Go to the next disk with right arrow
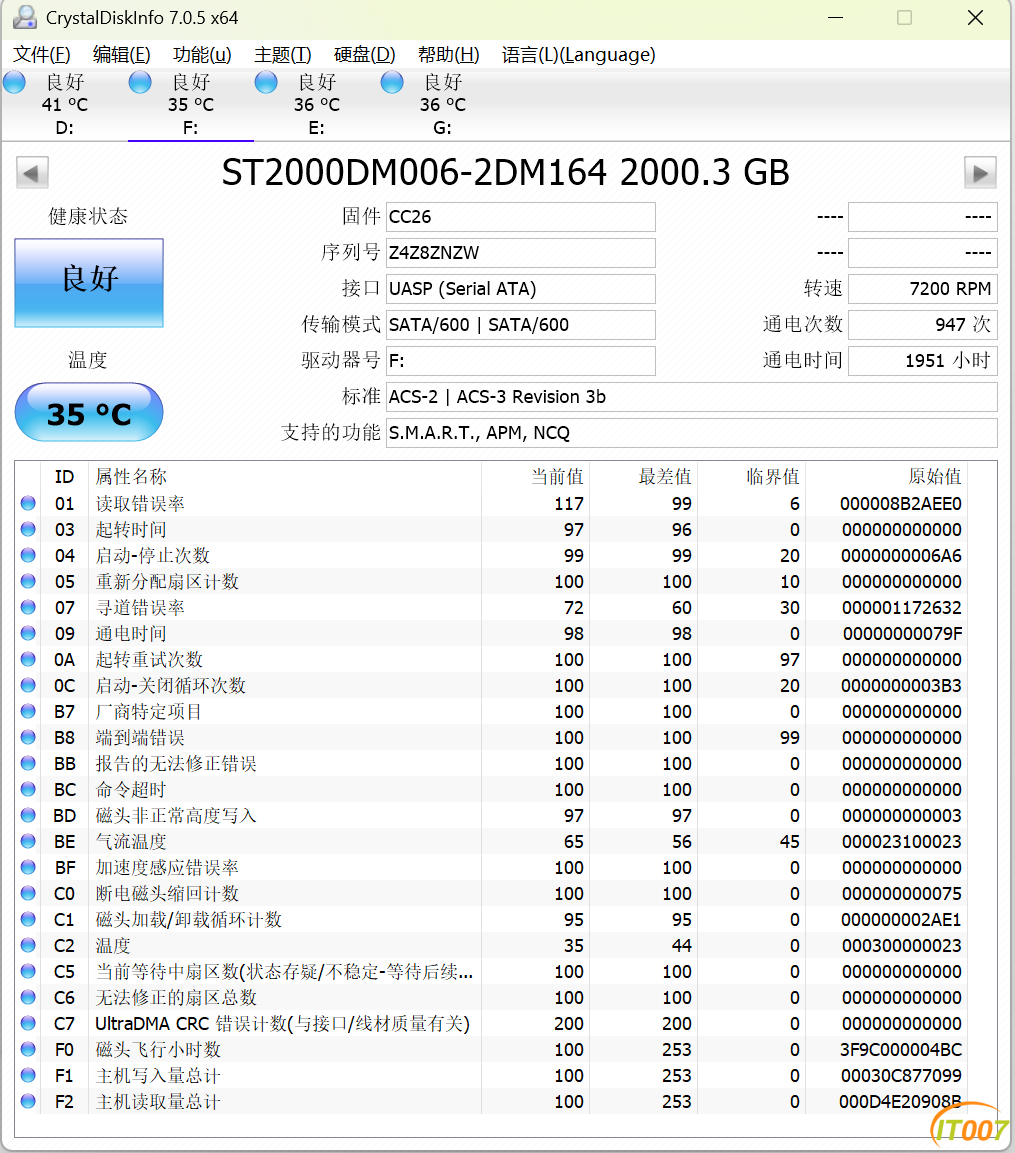The image size is (1015, 1153). tap(980, 174)
